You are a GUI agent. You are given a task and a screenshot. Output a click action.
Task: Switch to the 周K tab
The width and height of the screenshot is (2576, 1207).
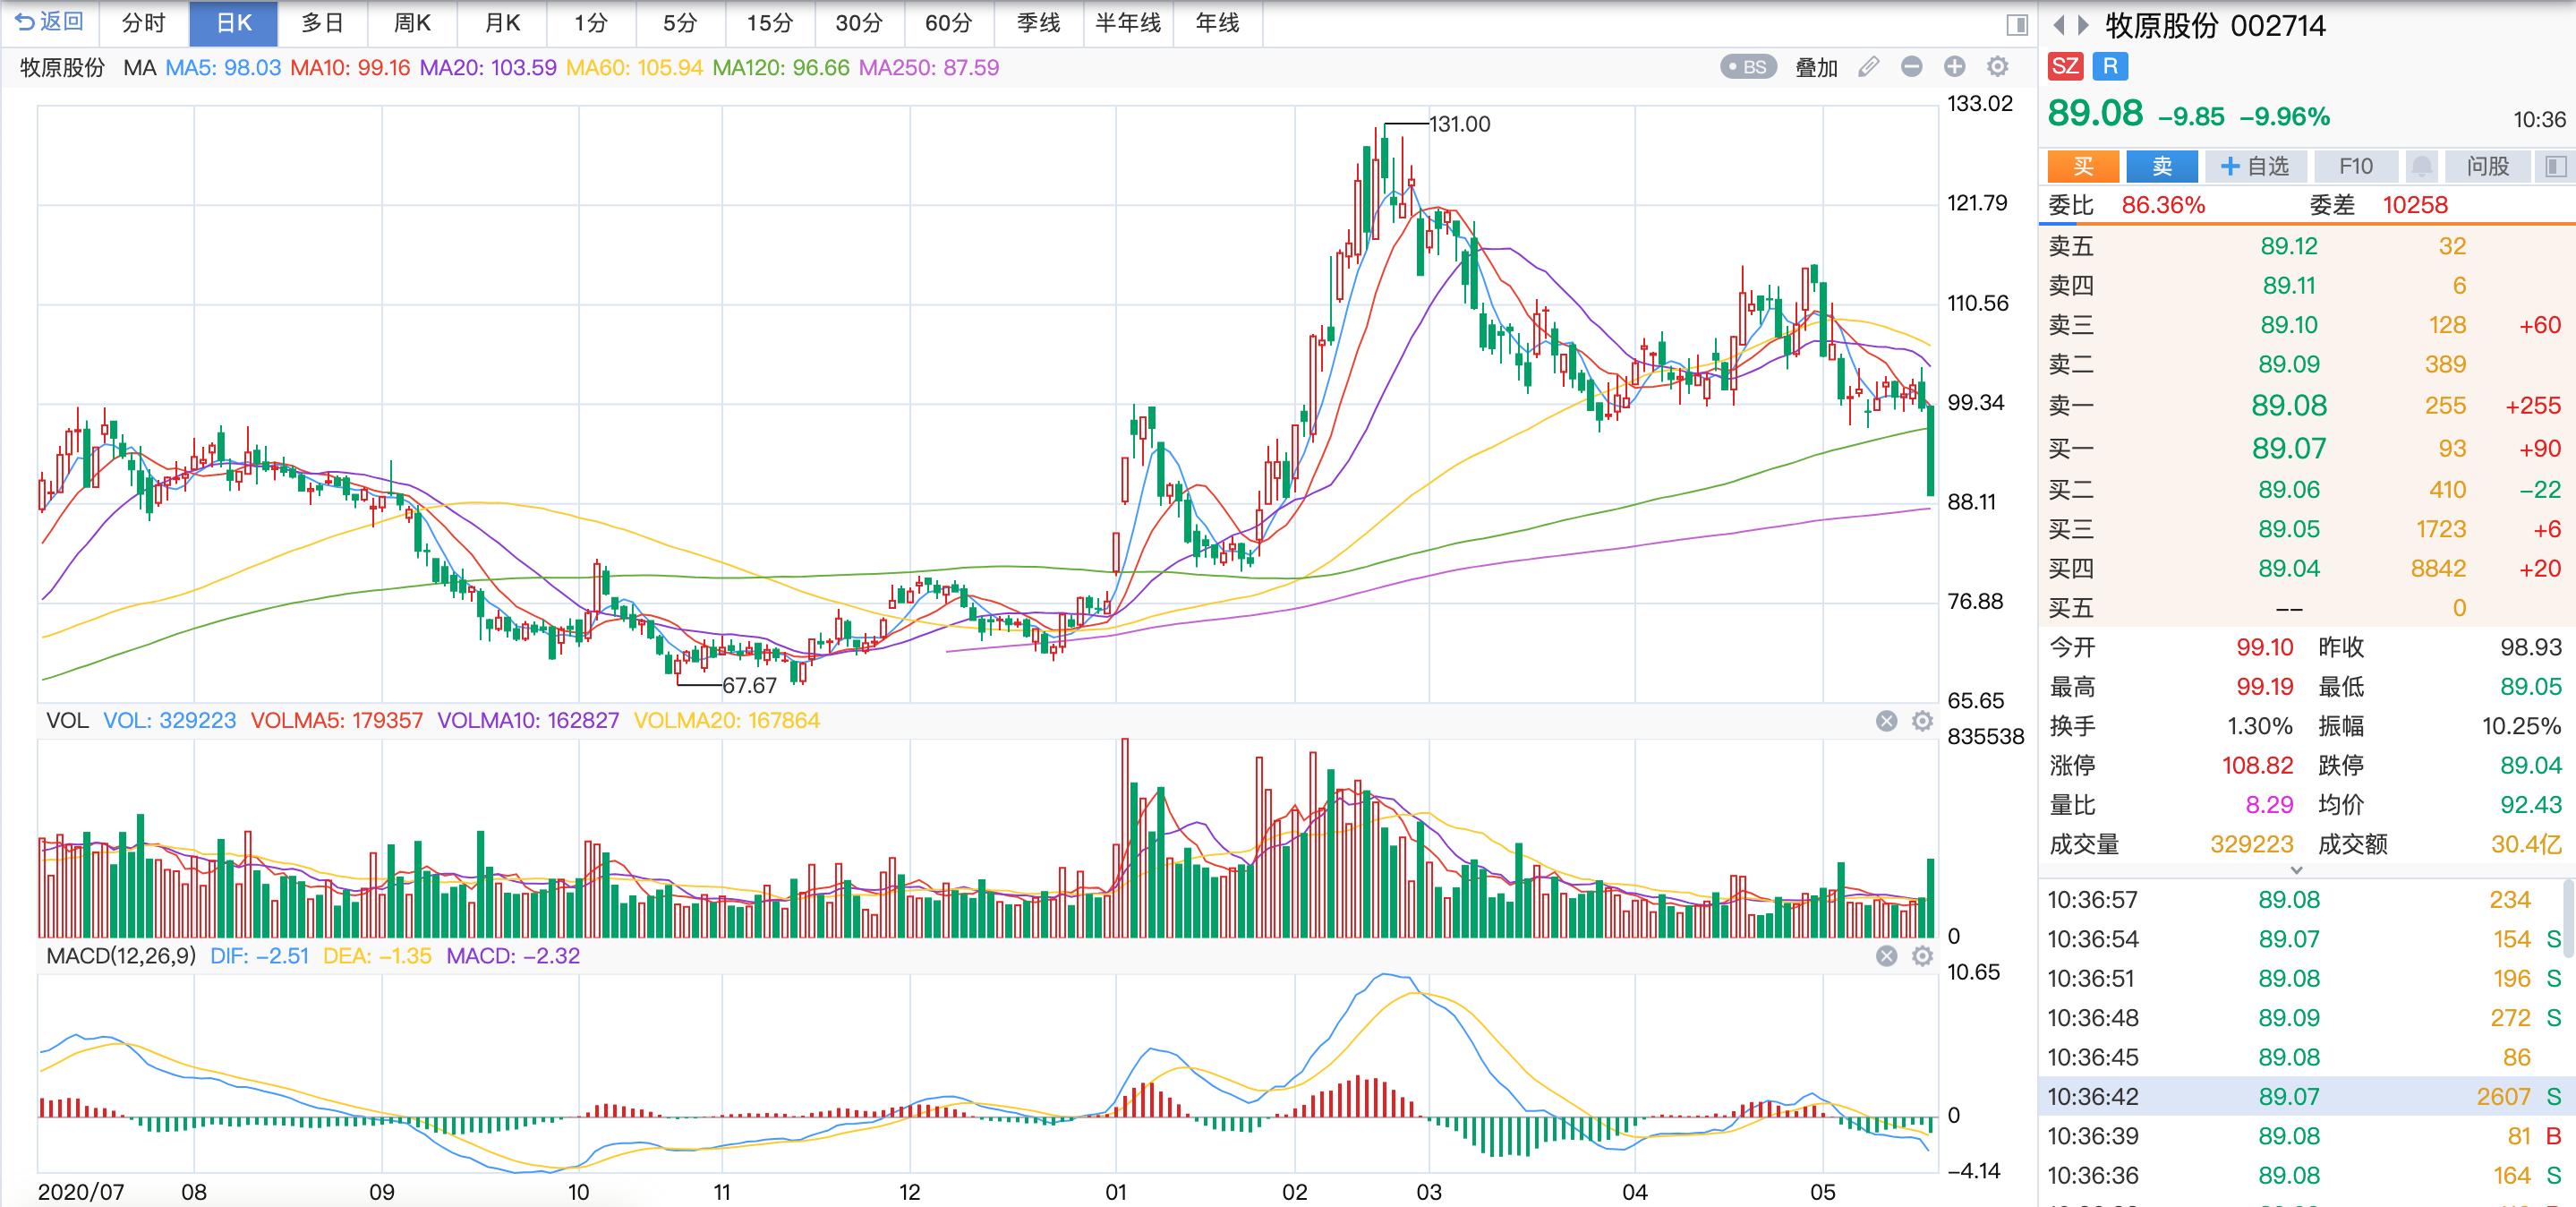(412, 23)
